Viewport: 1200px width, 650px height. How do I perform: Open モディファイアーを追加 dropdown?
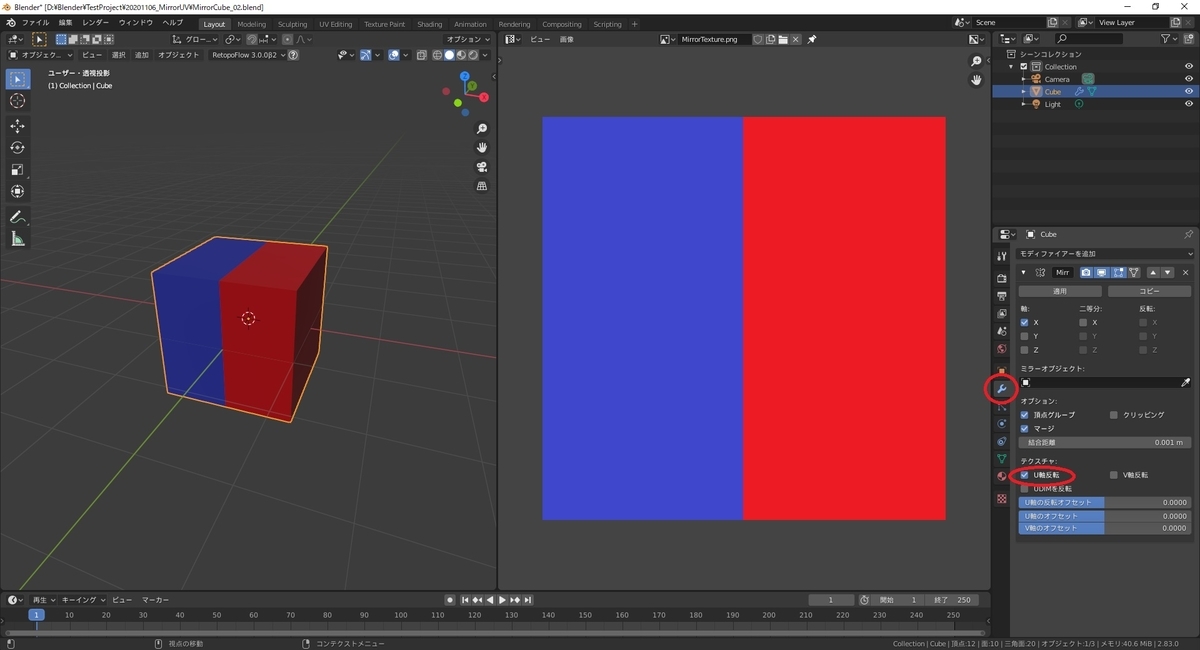[x=1106, y=254]
